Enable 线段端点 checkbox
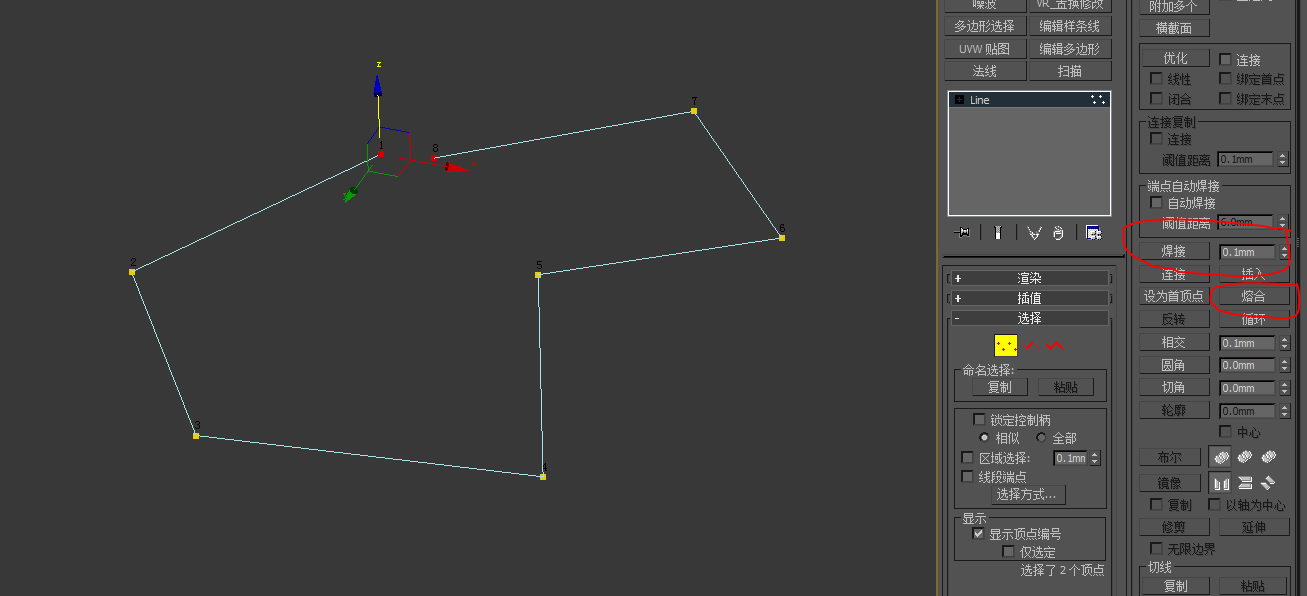This screenshot has width=1307, height=596. 967,476
